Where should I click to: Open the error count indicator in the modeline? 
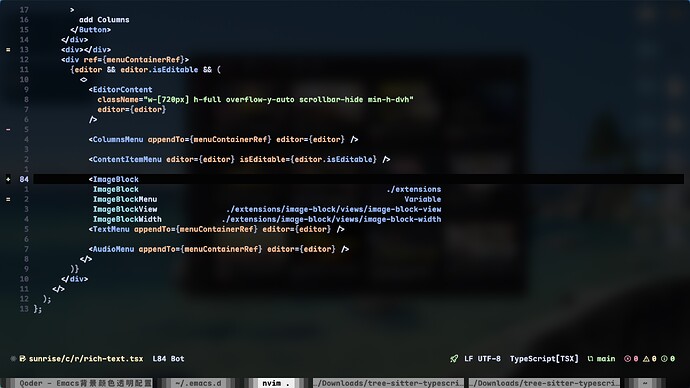(631, 359)
